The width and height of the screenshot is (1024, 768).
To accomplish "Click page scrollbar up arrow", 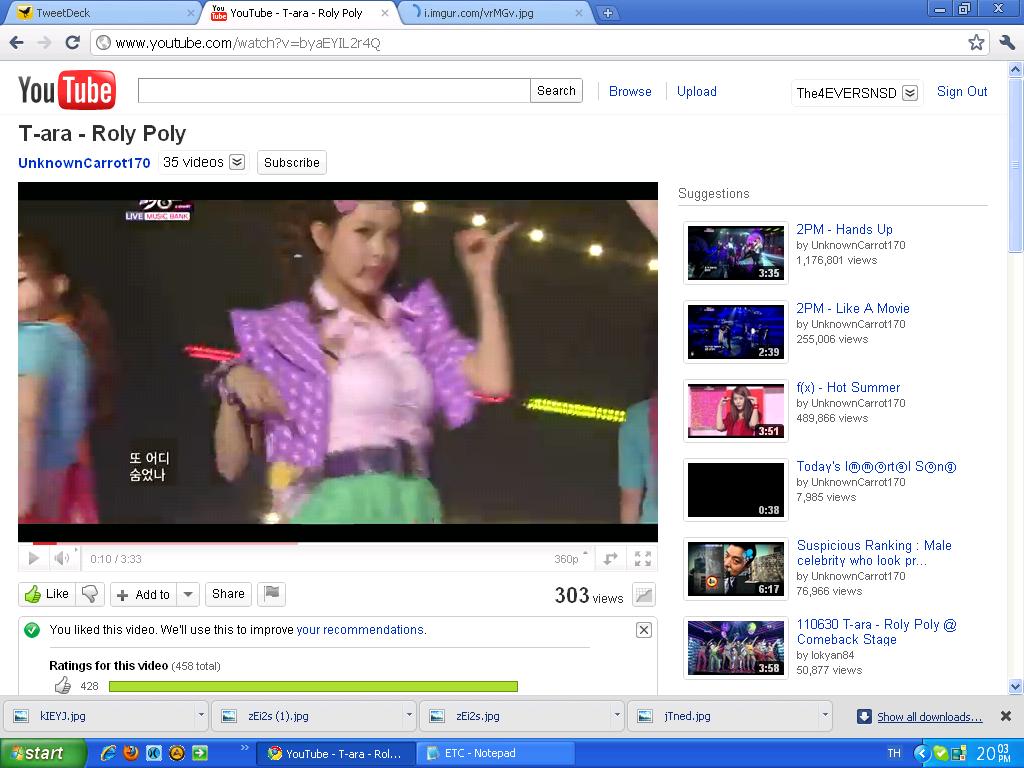I will (1016, 69).
